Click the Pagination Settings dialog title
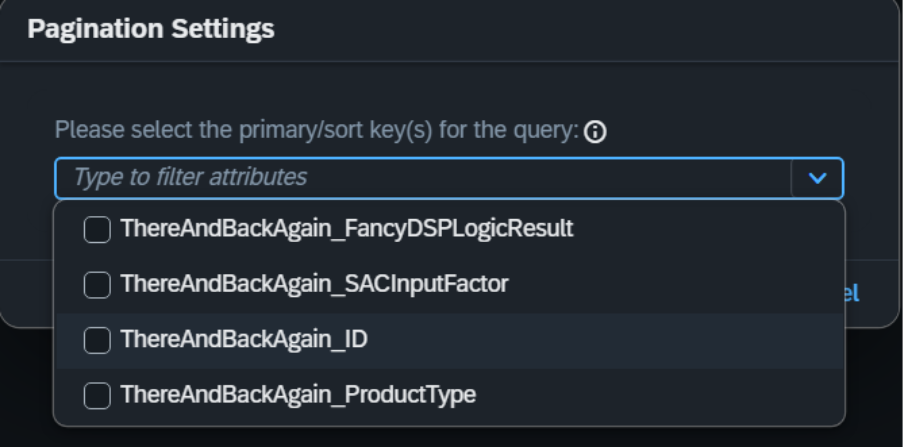The width and height of the screenshot is (903, 447). click(151, 29)
